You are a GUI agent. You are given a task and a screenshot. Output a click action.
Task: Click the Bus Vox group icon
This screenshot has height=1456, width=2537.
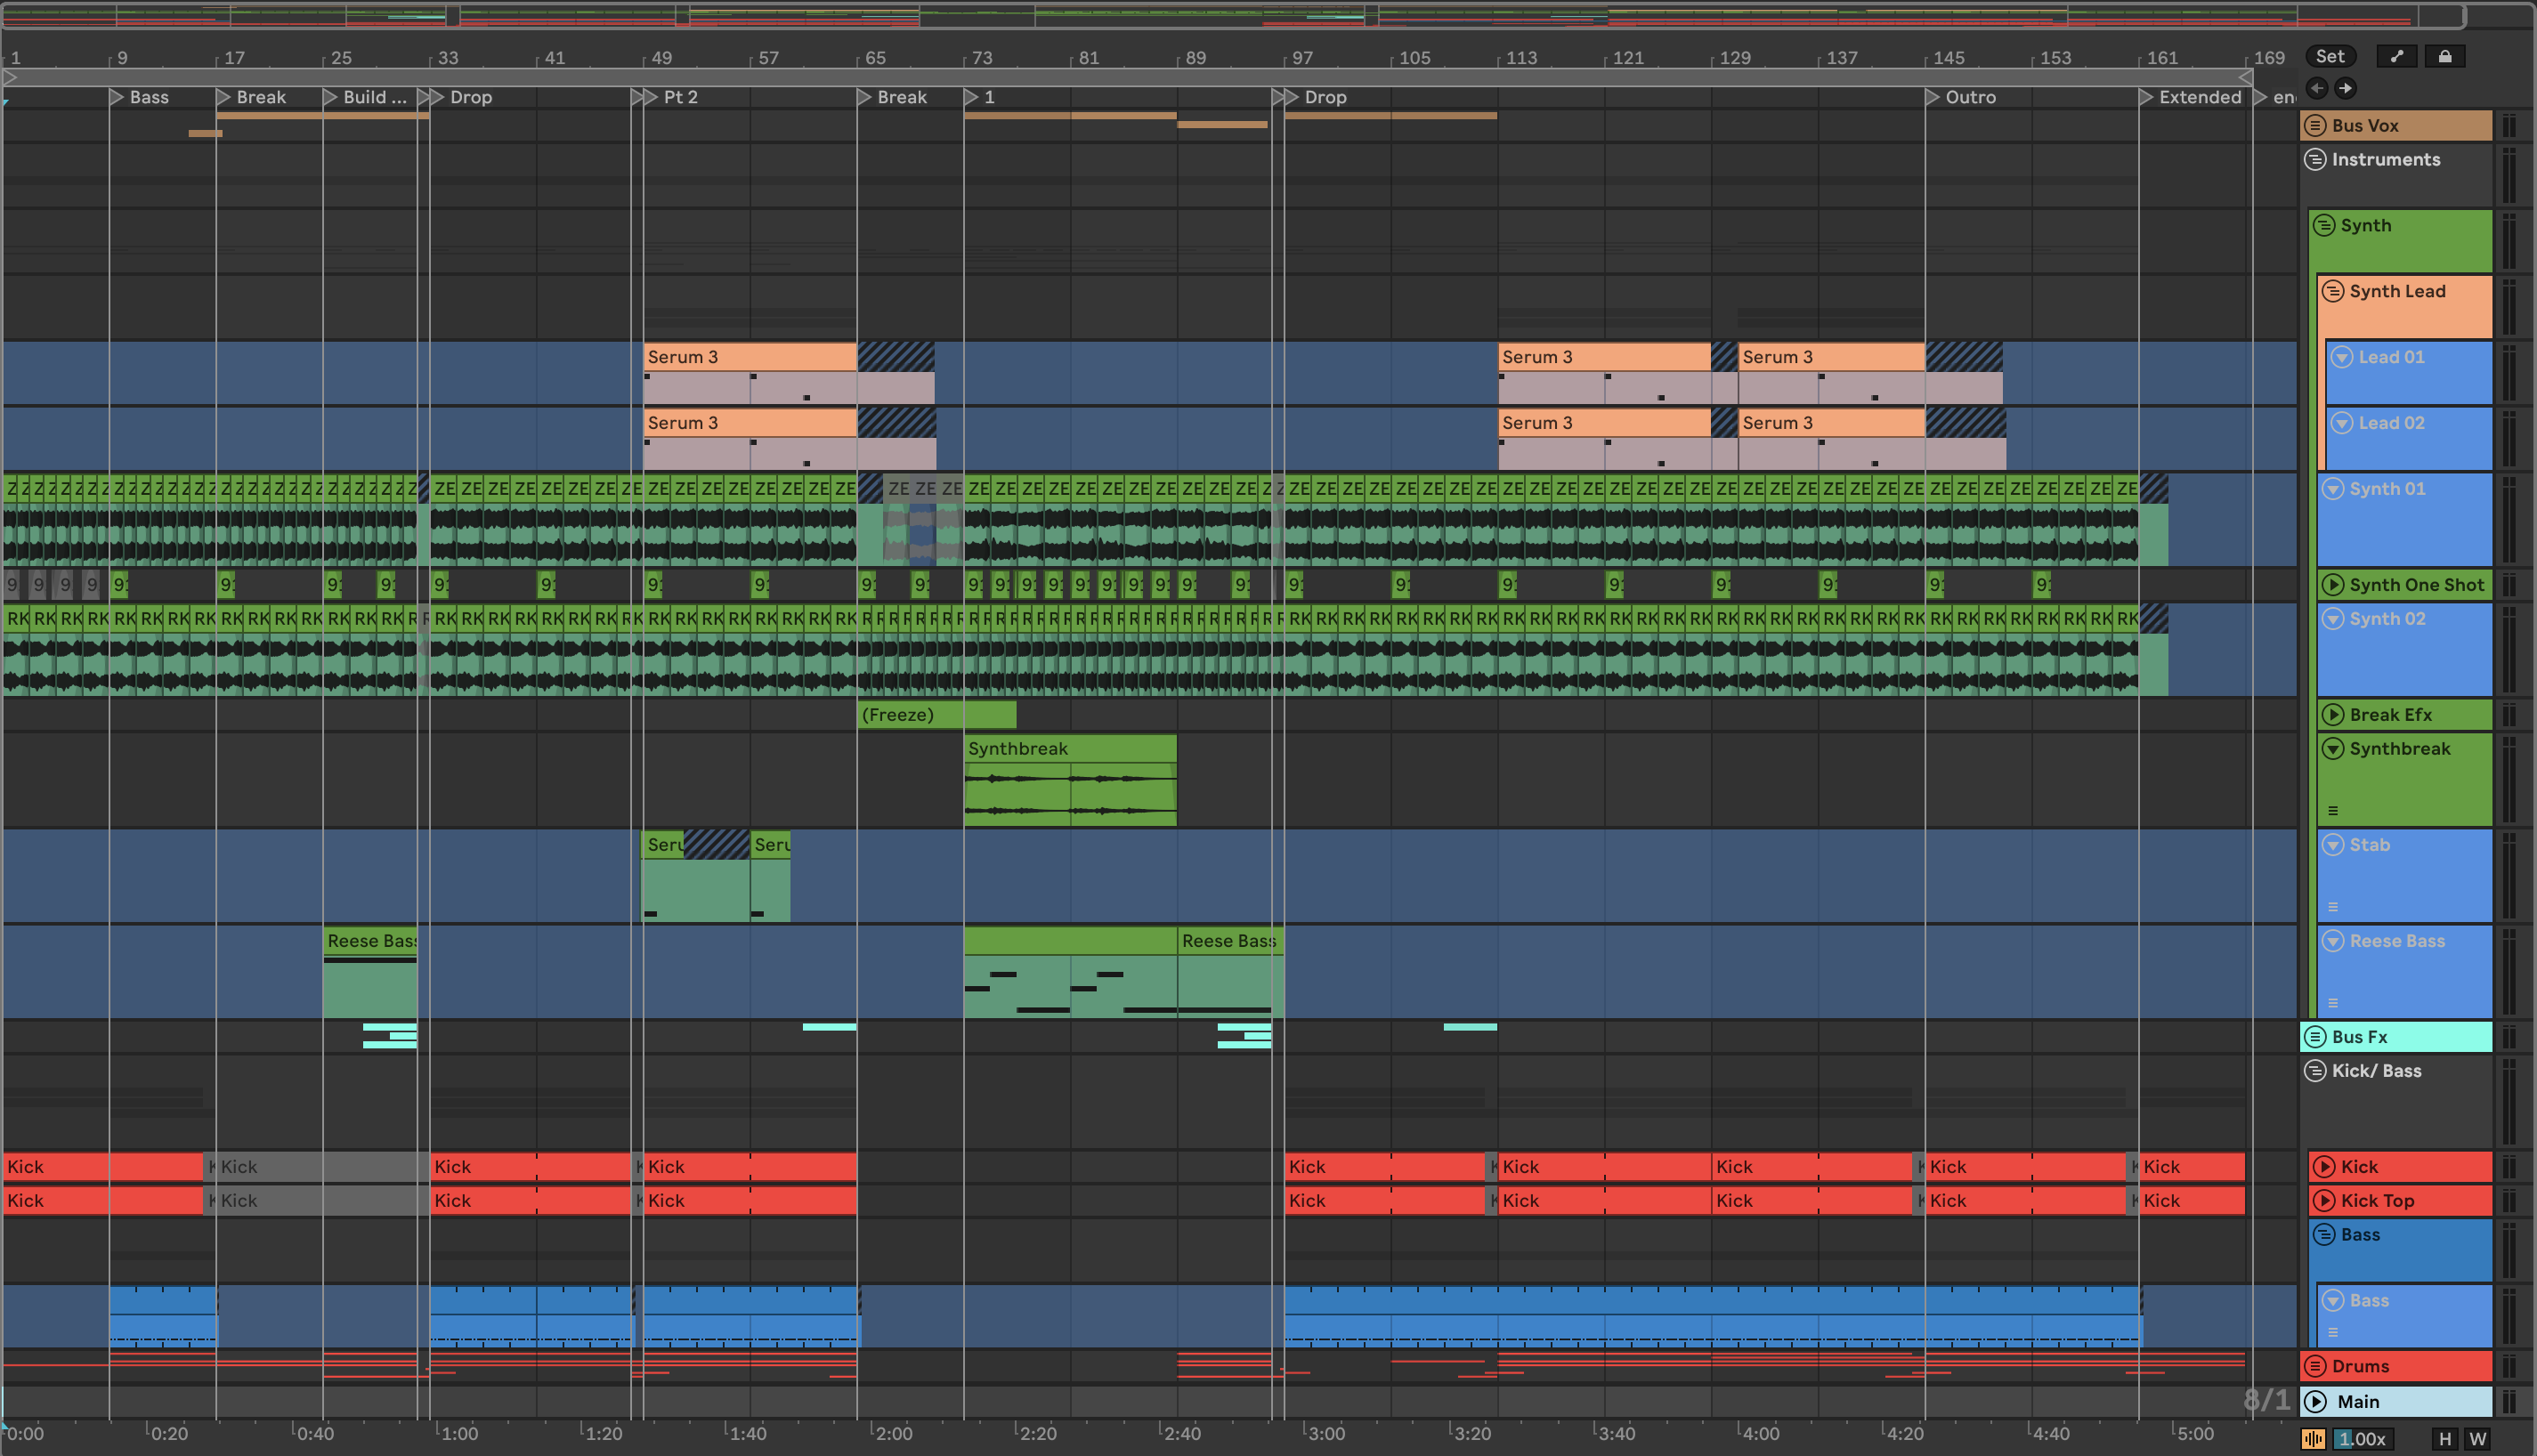tap(2315, 126)
